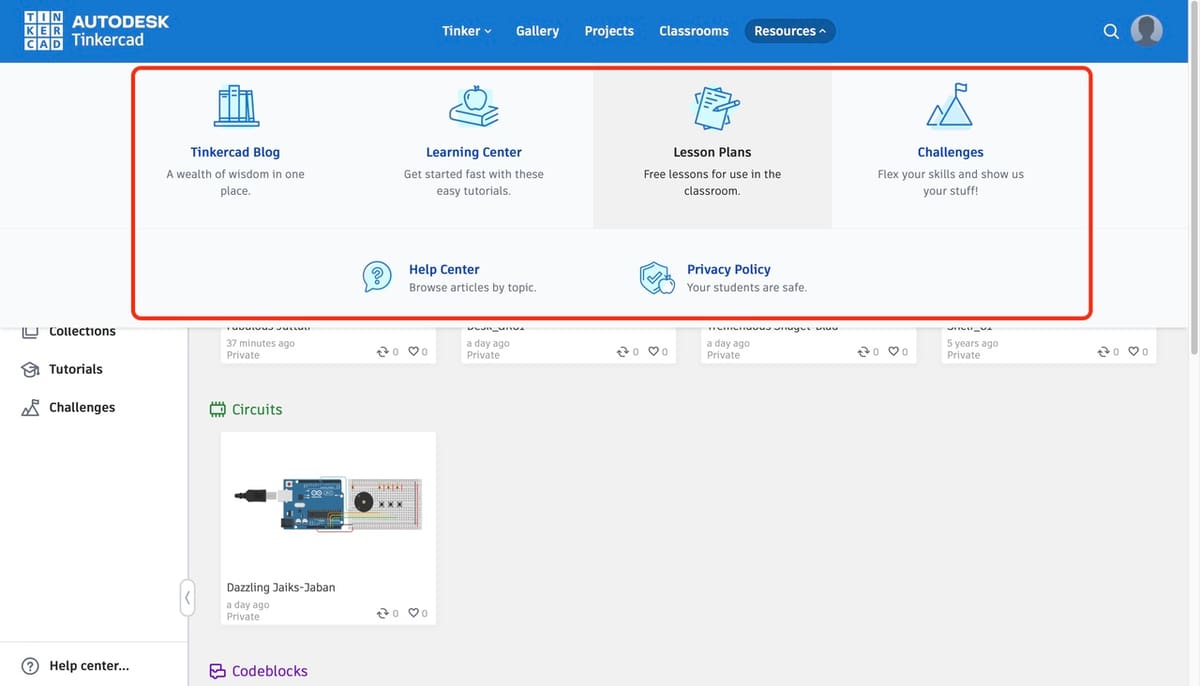Select Challenges in the sidebar
Viewport: 1200px width, 686px height.
point(82,407)
